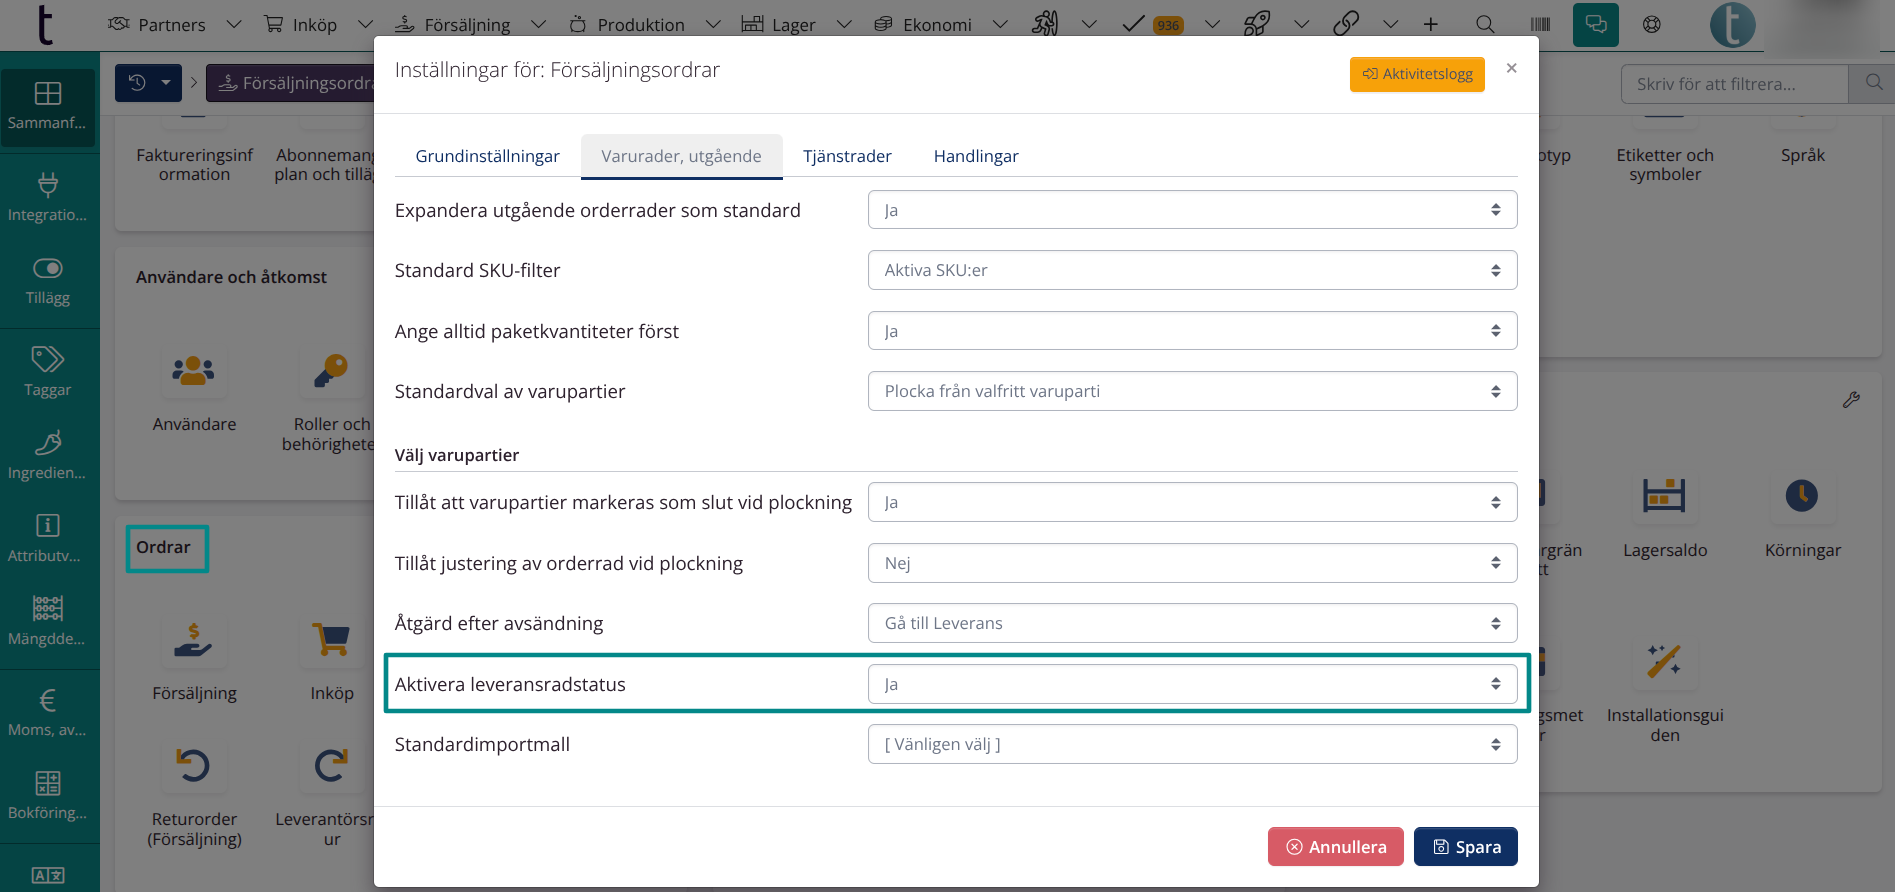The height and width of the screenshot is (892, 1895).
Task: Switch to the Grundinställningar tab
Action: pos(487,156)
